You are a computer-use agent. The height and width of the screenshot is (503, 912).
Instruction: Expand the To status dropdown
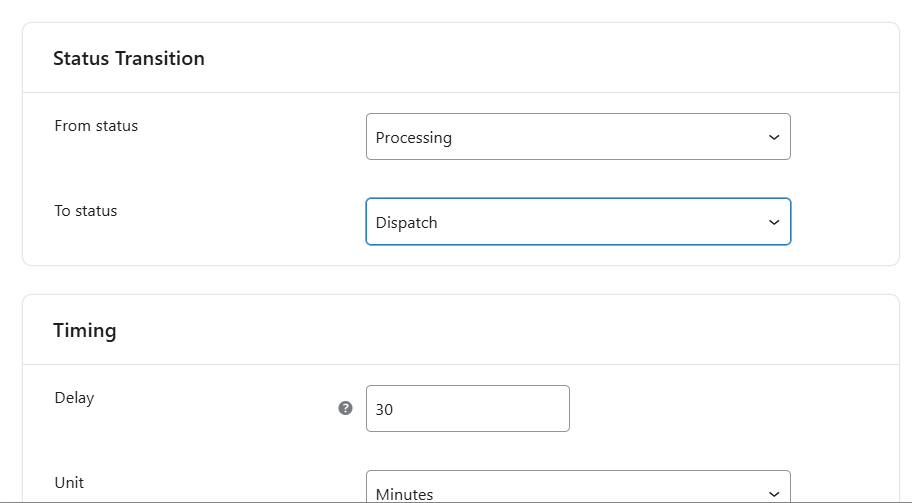tap(578, 222)
